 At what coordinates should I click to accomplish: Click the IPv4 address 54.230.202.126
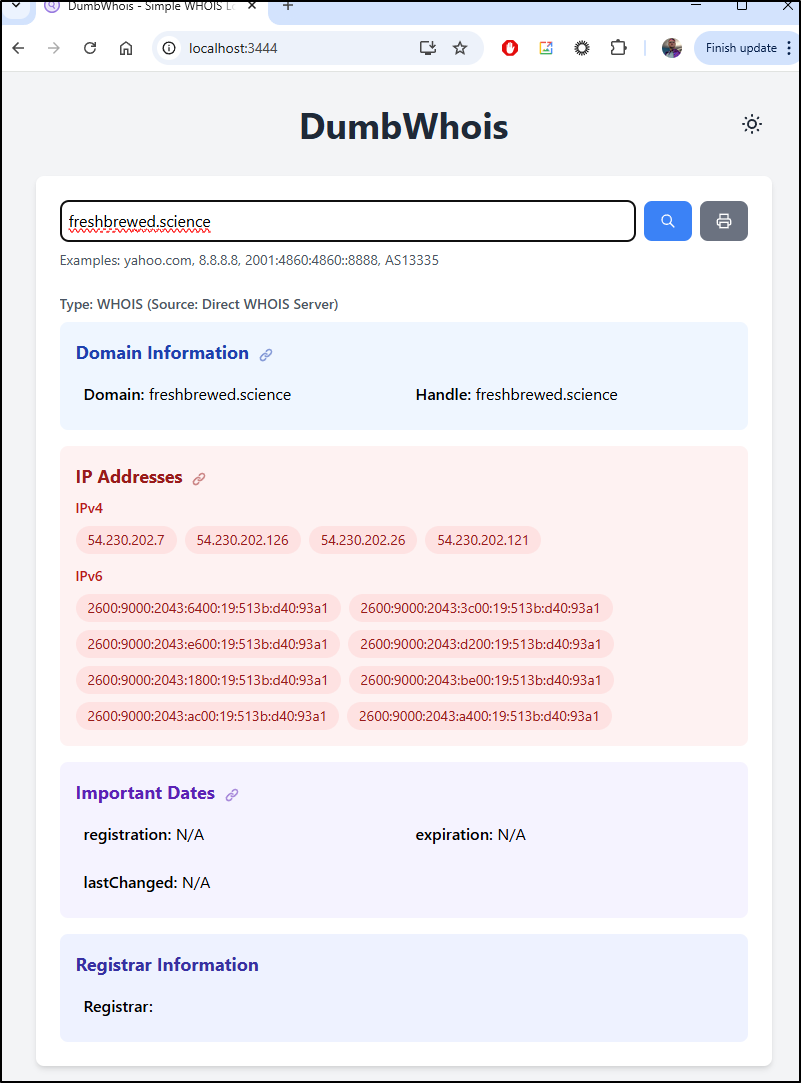[x=242, y=540]
